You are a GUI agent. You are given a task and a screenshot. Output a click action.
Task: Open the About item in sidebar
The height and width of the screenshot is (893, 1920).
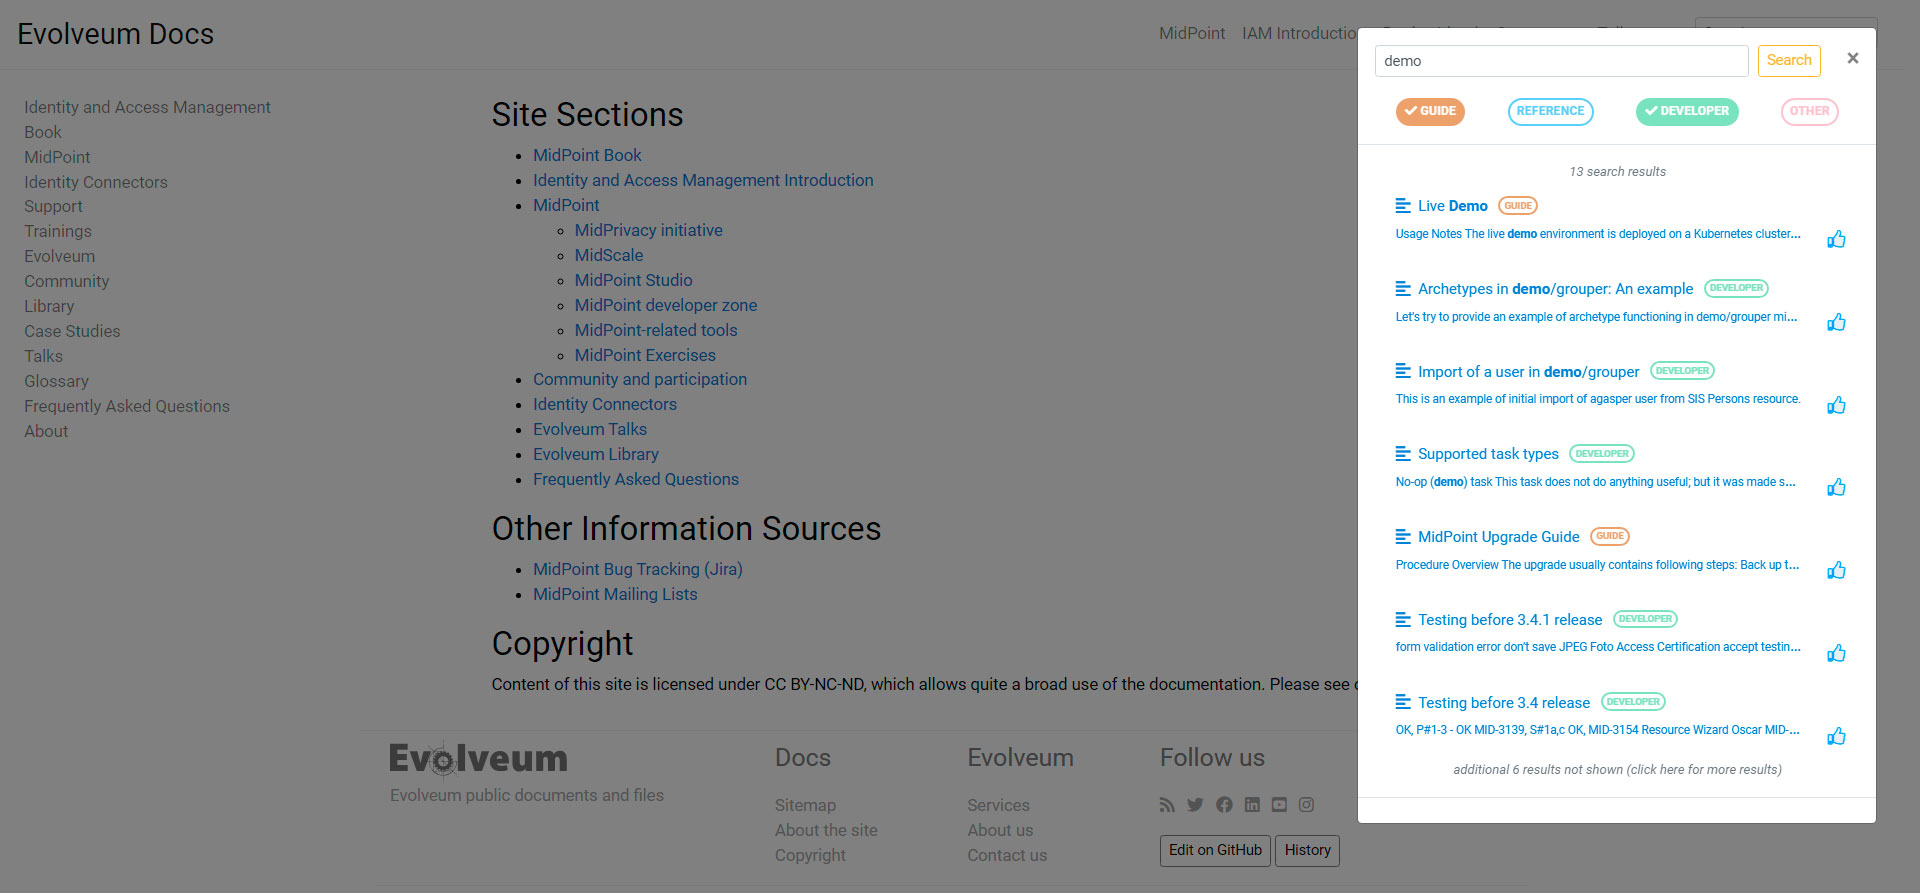point(46,431)
